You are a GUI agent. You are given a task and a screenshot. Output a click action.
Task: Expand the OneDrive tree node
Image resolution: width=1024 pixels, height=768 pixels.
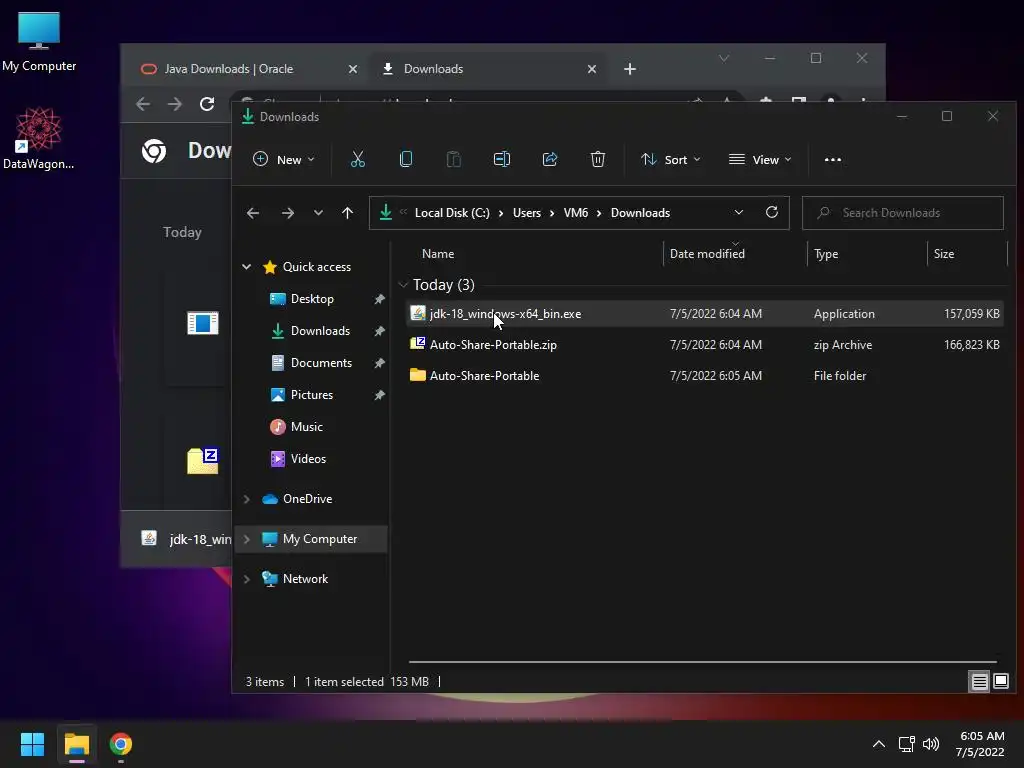click(246, 499)
